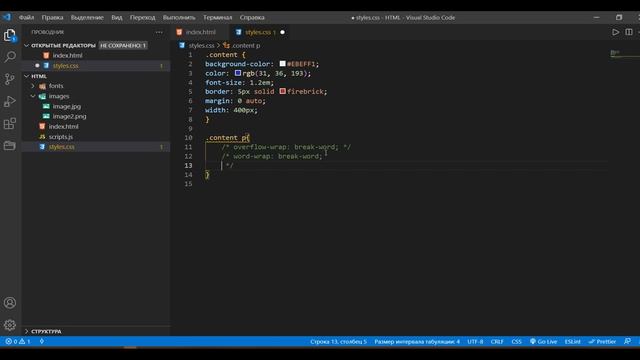This screenshot has width=640, height=360.
Task: Click the UTF-8 encoding indicator
Action: (x=475, y=342)
